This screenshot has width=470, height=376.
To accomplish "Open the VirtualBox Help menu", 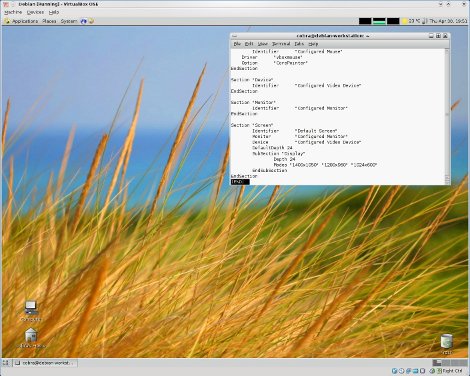I will coord(54,12).
